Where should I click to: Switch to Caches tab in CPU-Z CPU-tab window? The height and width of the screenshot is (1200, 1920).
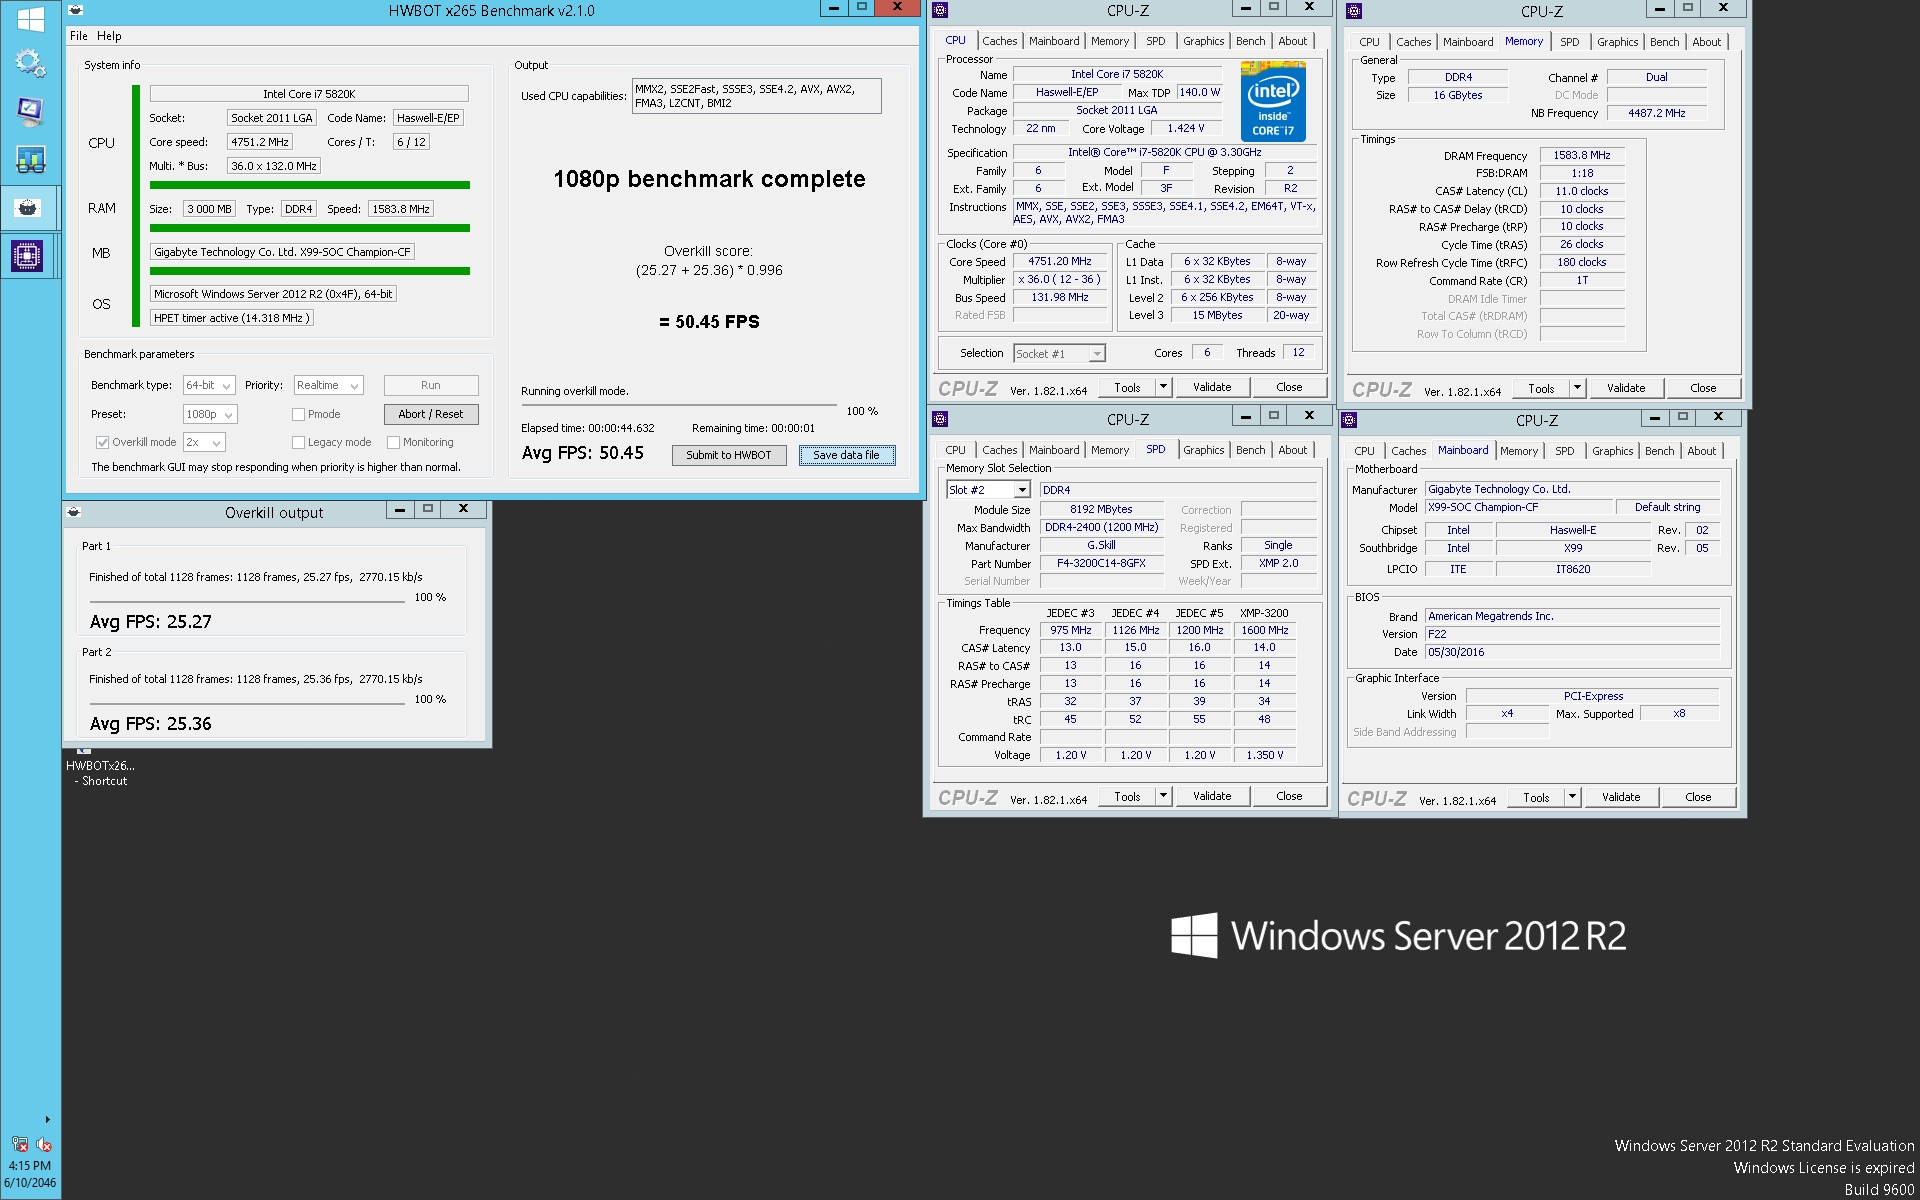click(999, 41)
